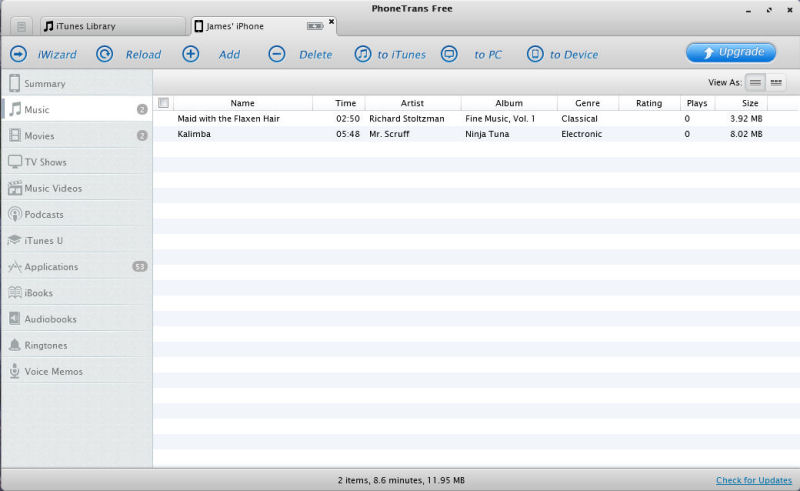Screen dimensions: 800x491
Task: Open the list menu icon left of iTunes Library tab
Action: (x=21, y=26)
